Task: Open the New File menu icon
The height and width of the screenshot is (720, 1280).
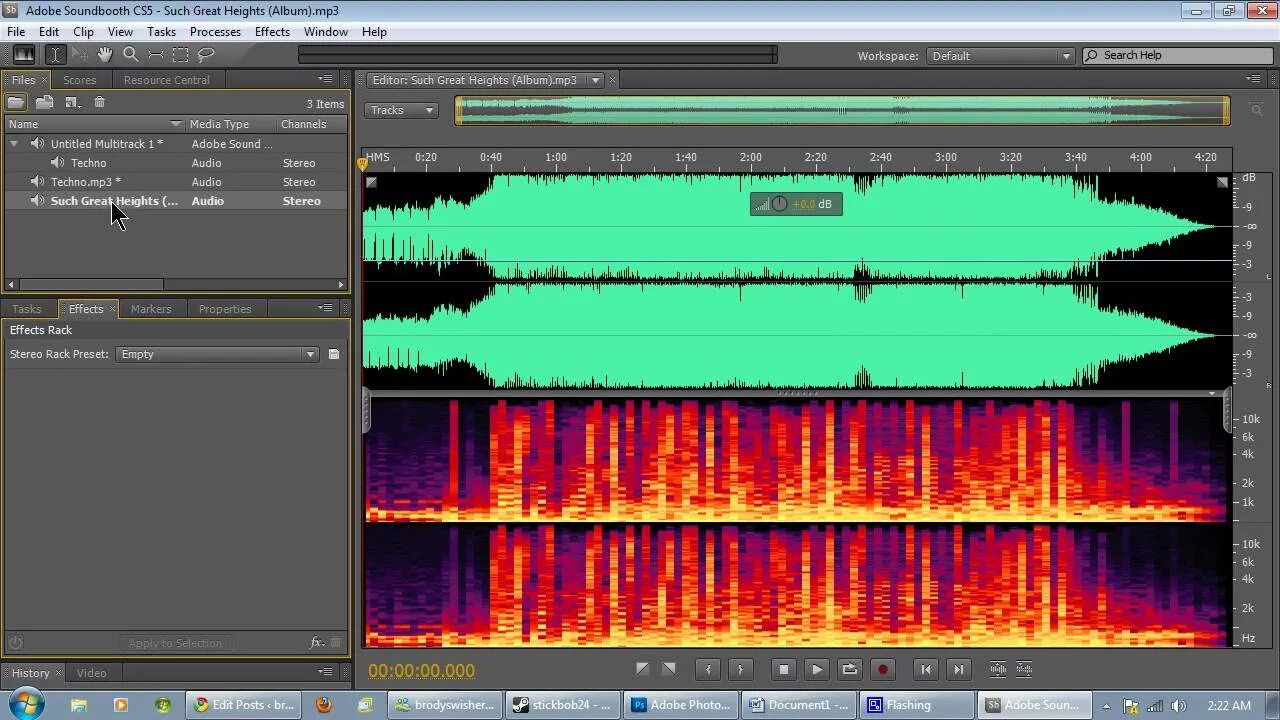Action: (72, 102)
